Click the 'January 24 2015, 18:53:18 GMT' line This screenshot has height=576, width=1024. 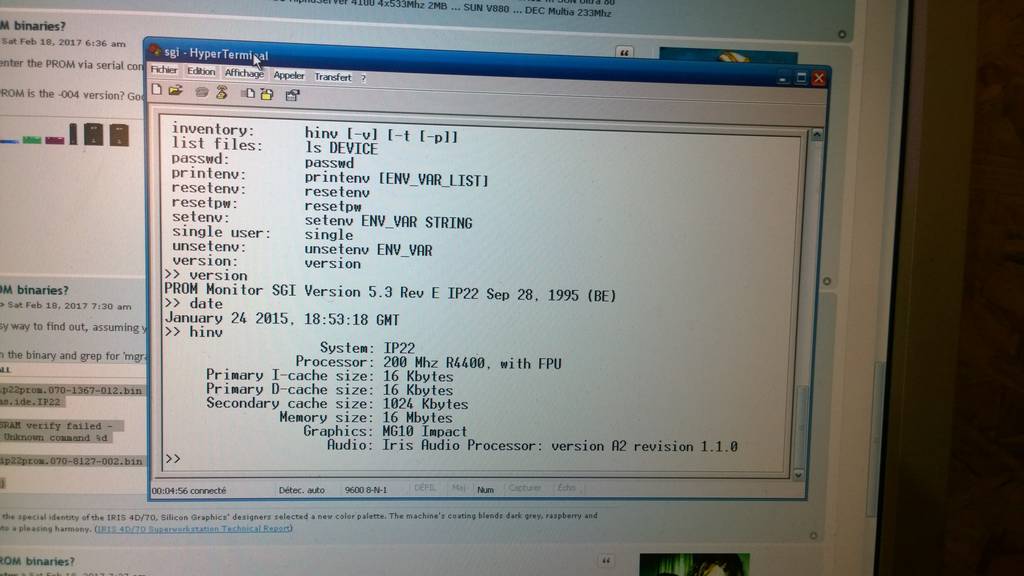tap(281, 319)
